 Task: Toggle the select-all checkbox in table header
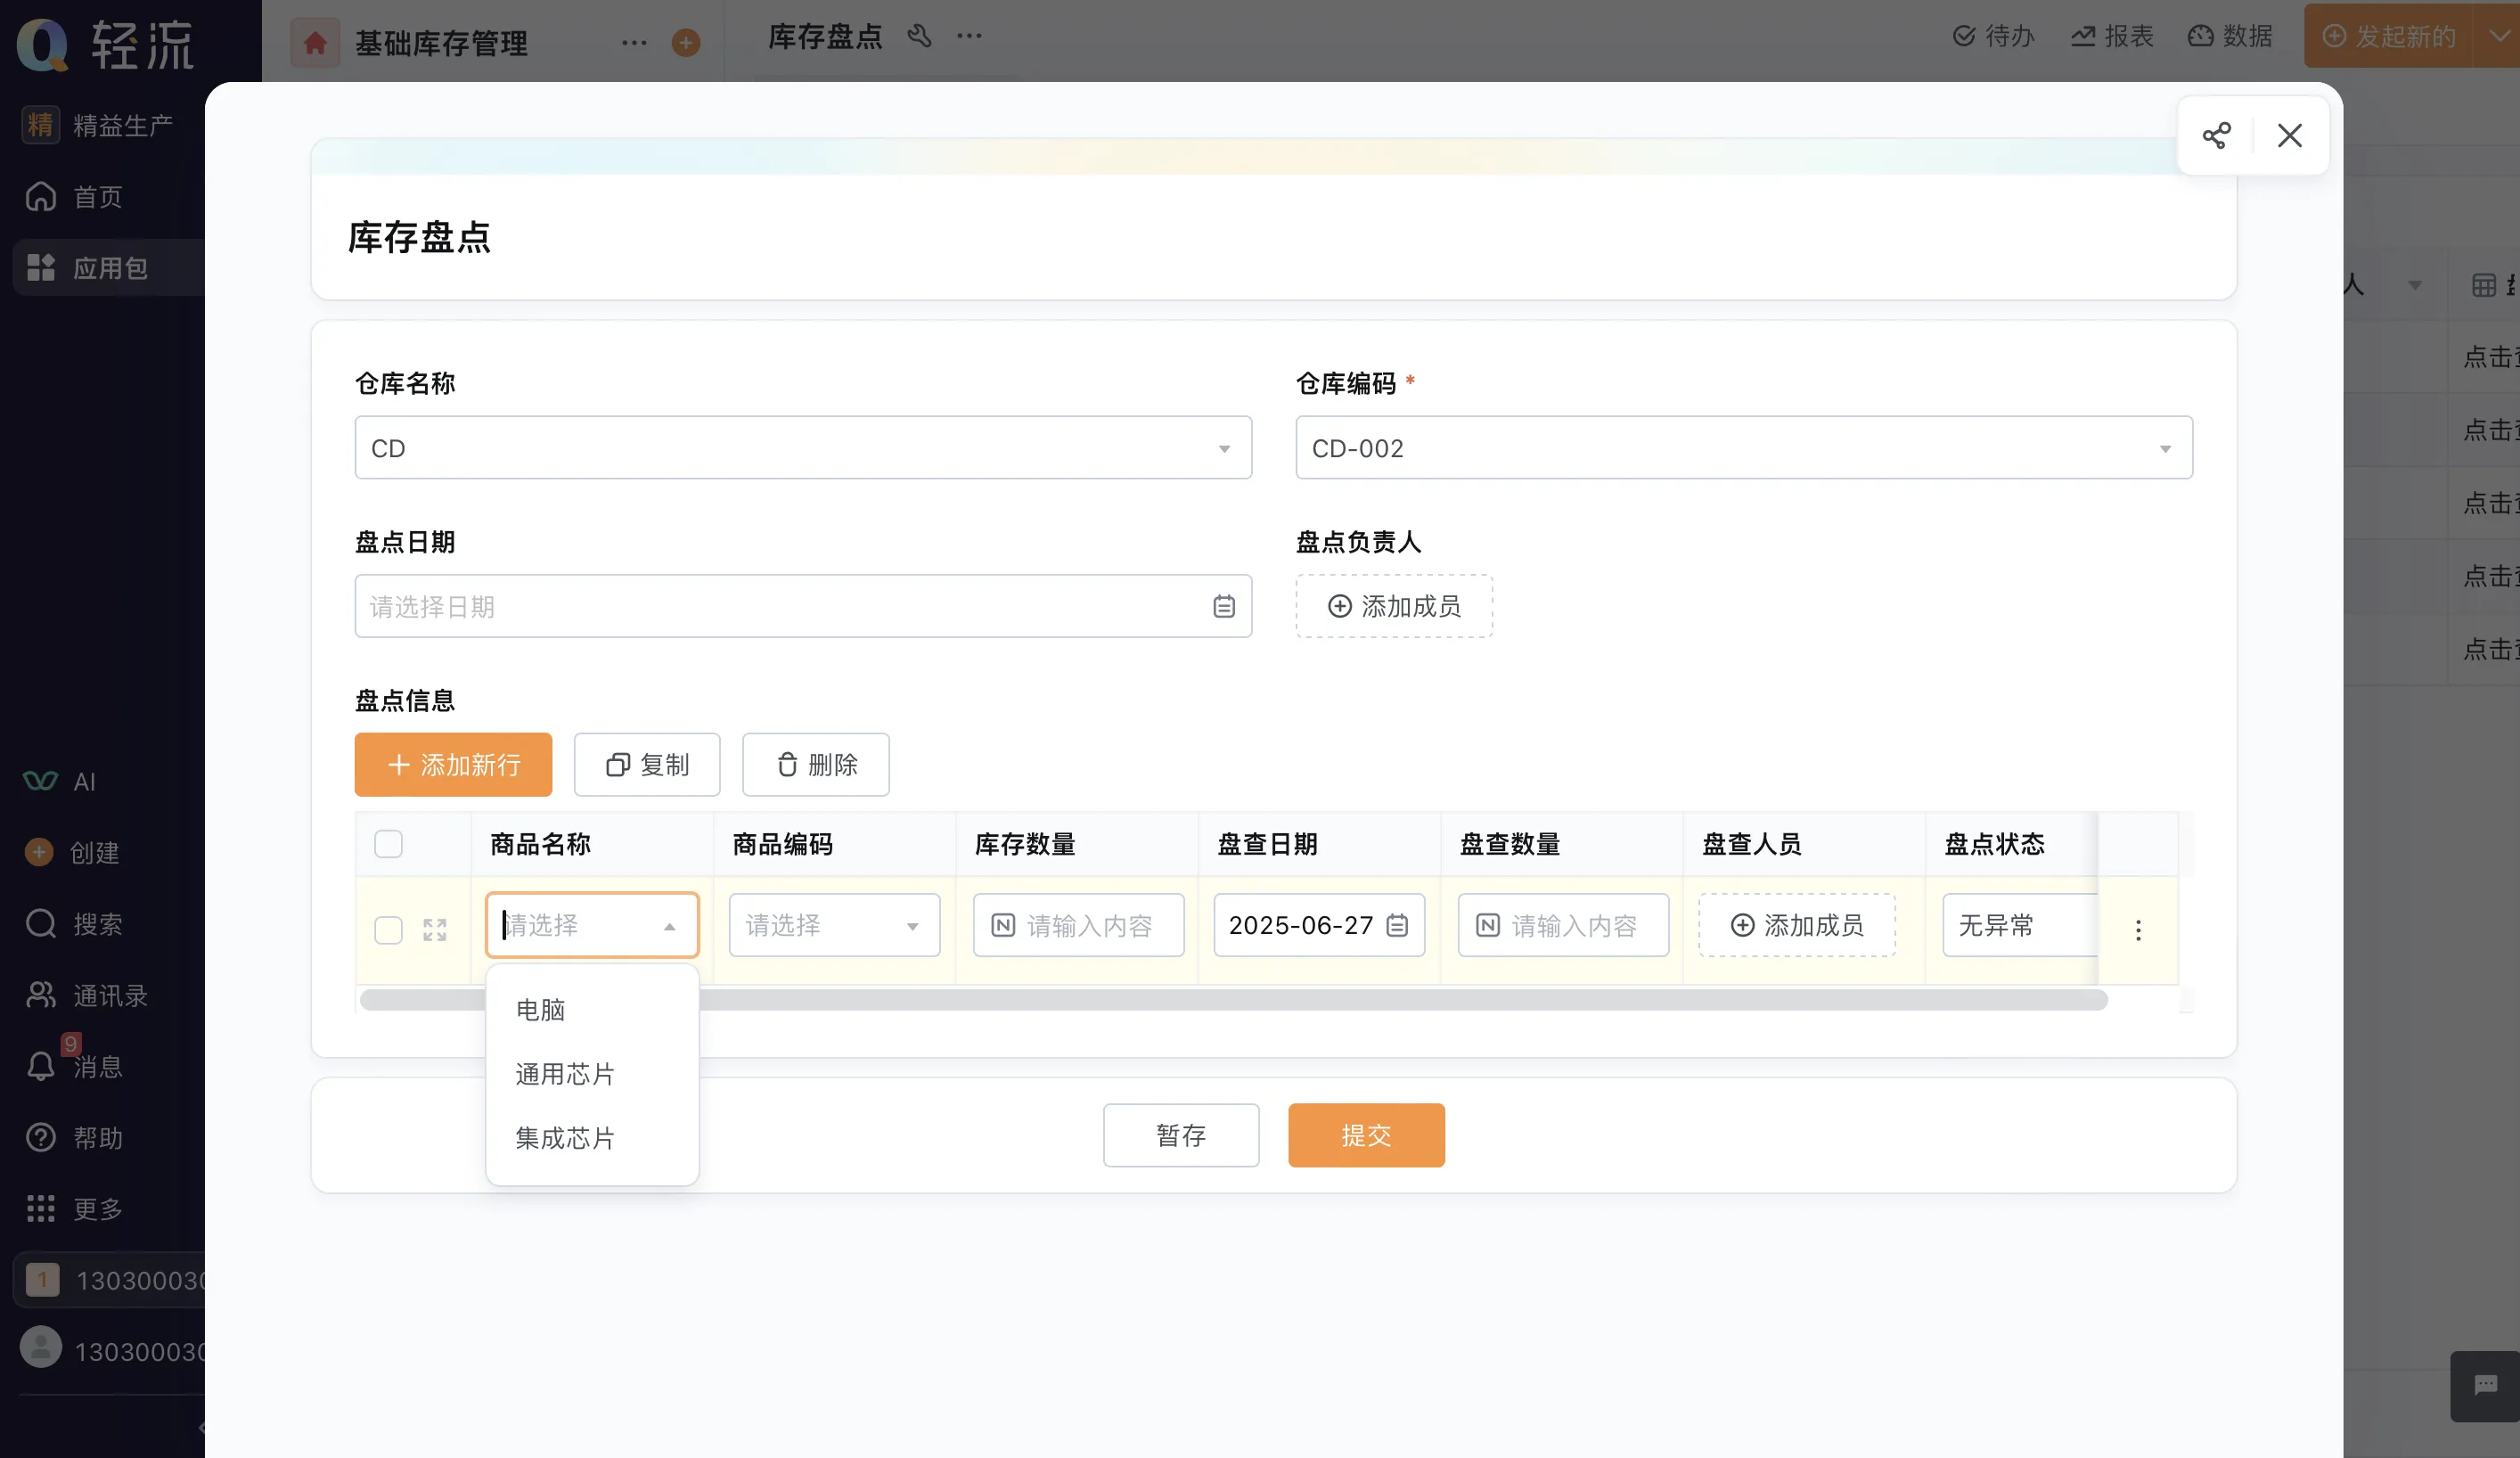388,844
